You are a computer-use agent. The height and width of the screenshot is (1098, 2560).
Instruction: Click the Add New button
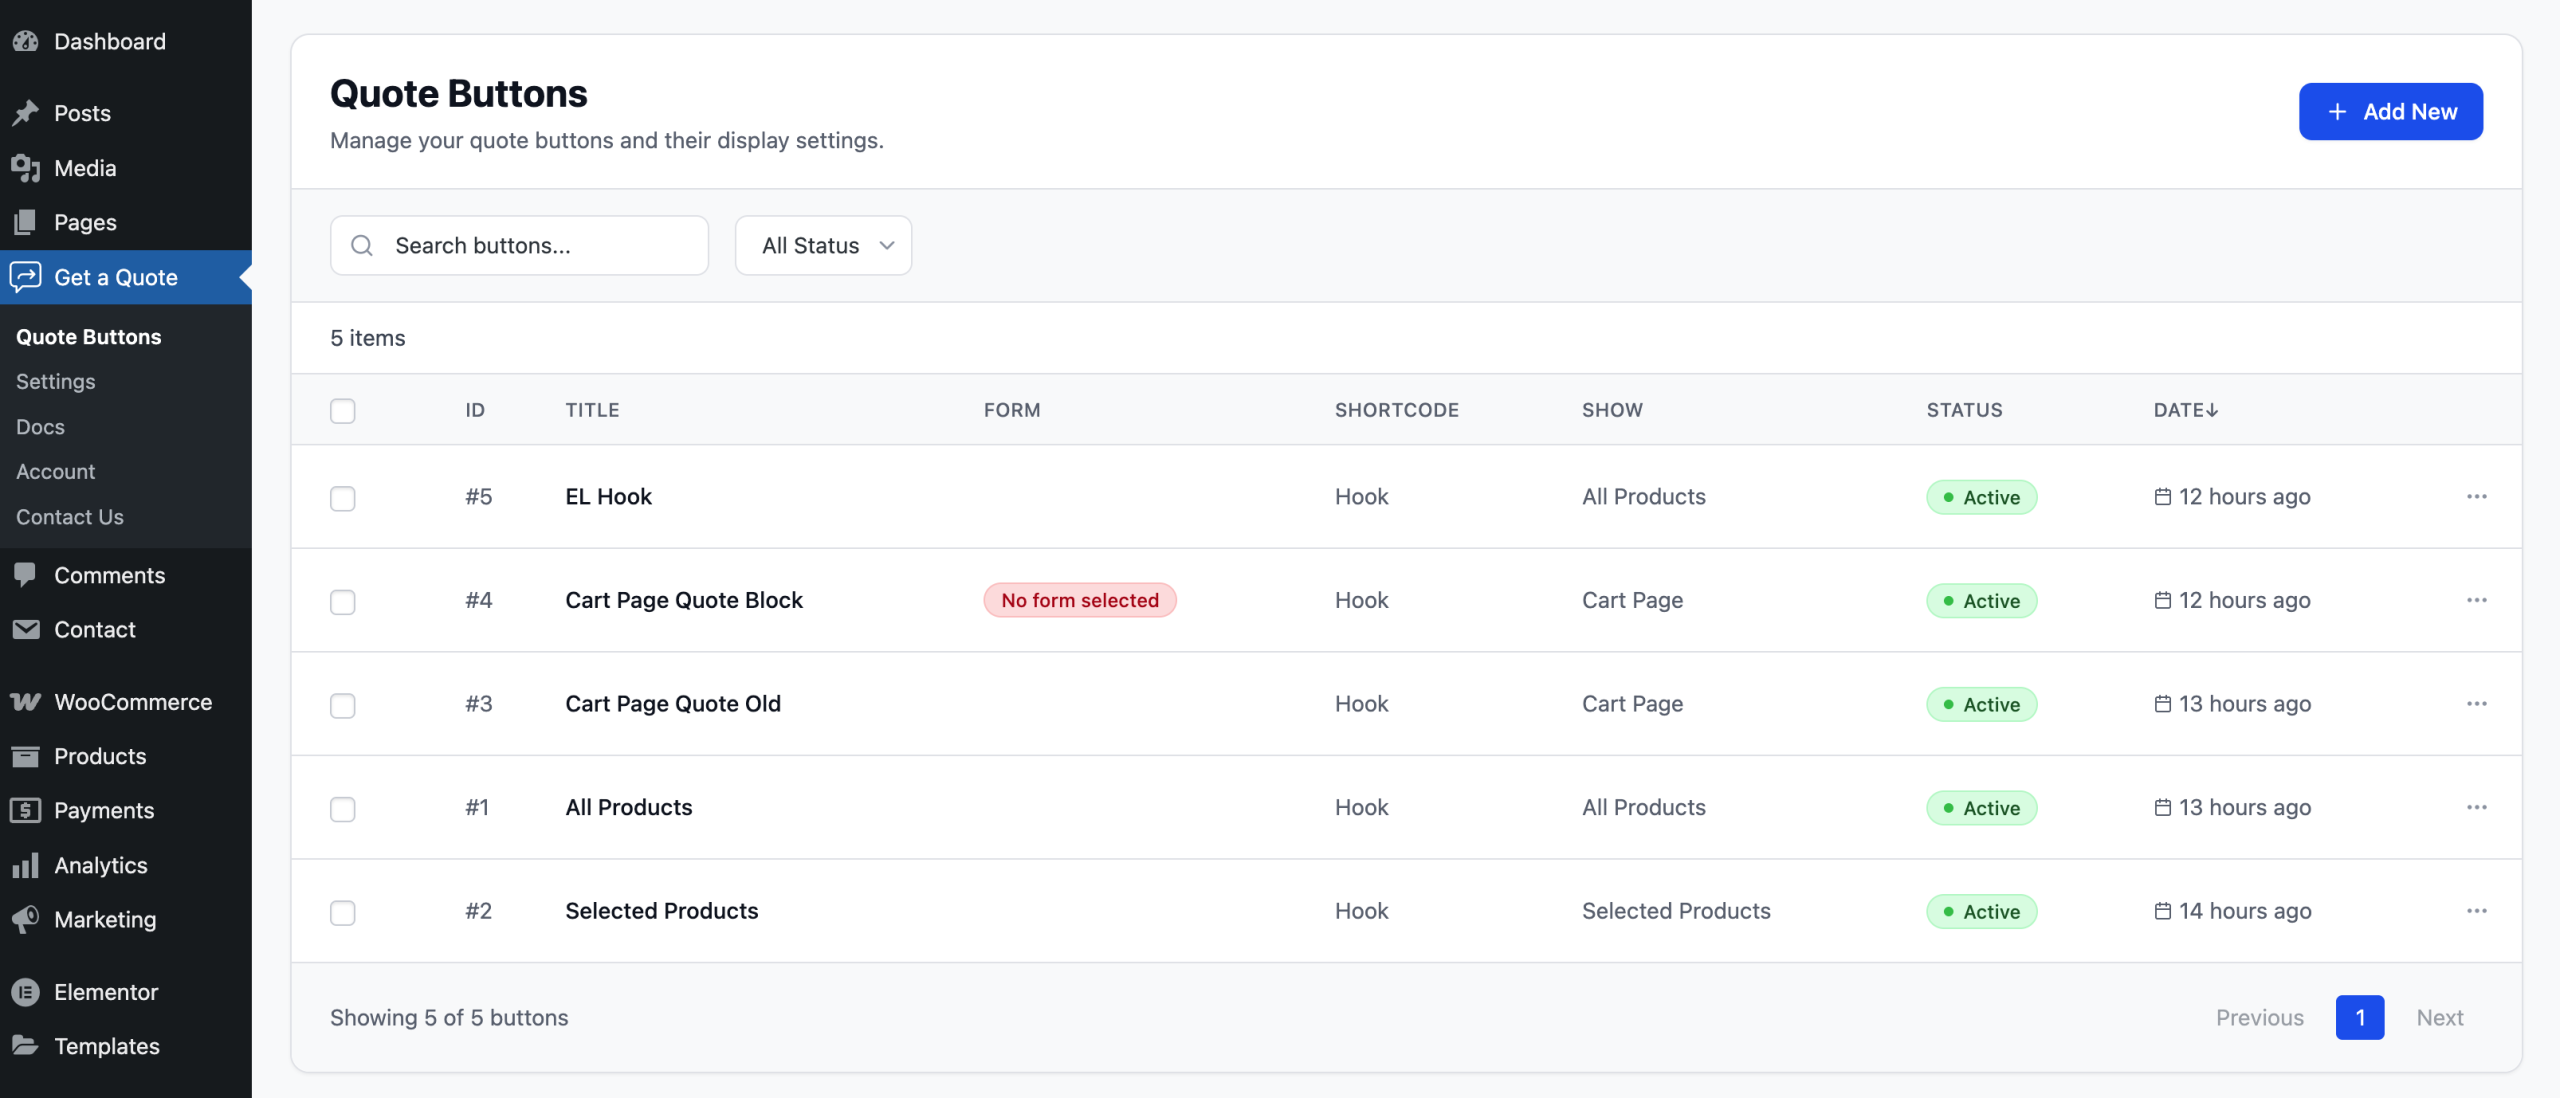tap(2390, 112)
